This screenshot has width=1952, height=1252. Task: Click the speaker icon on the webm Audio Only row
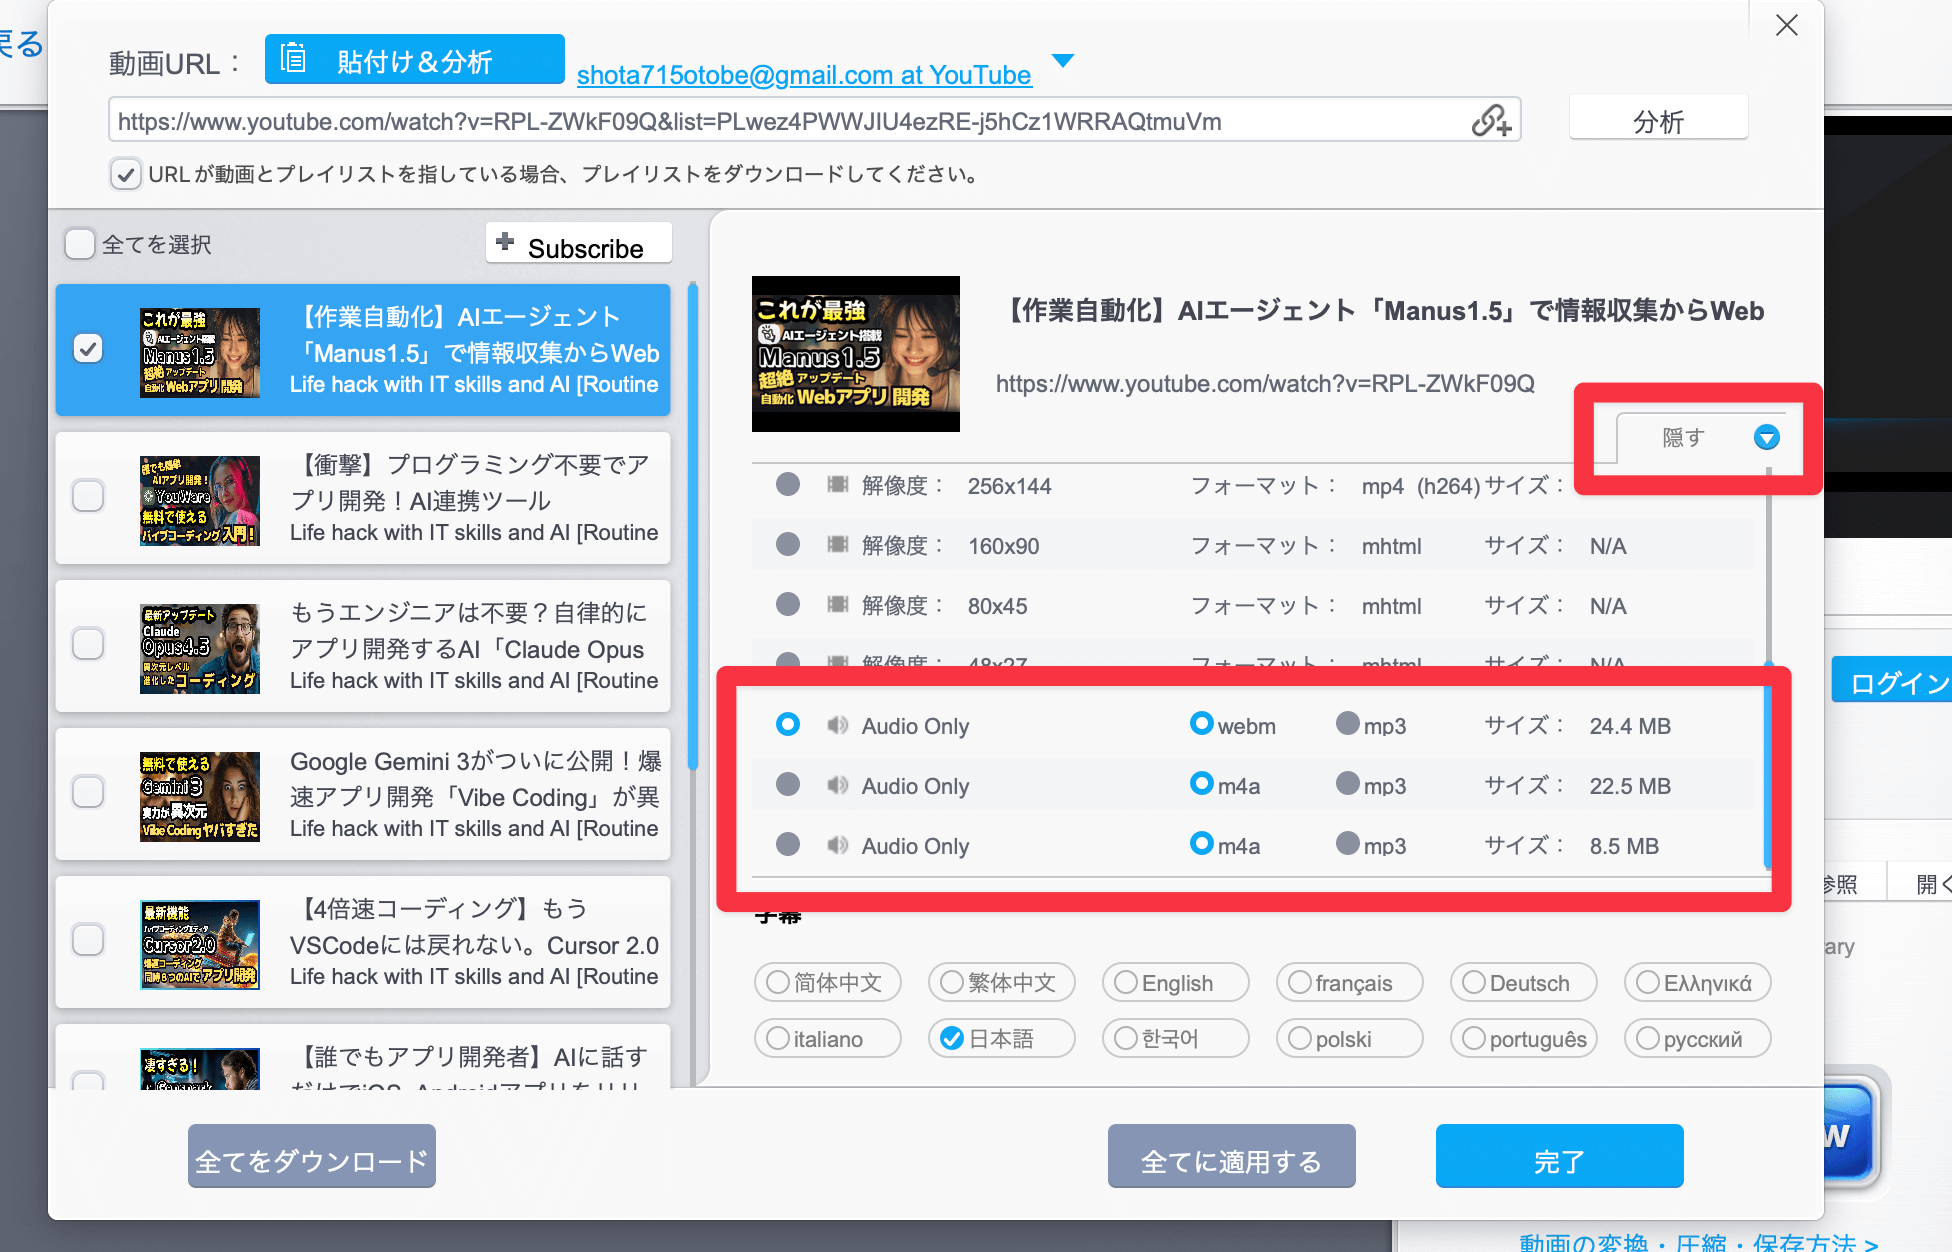coord(838,725)
